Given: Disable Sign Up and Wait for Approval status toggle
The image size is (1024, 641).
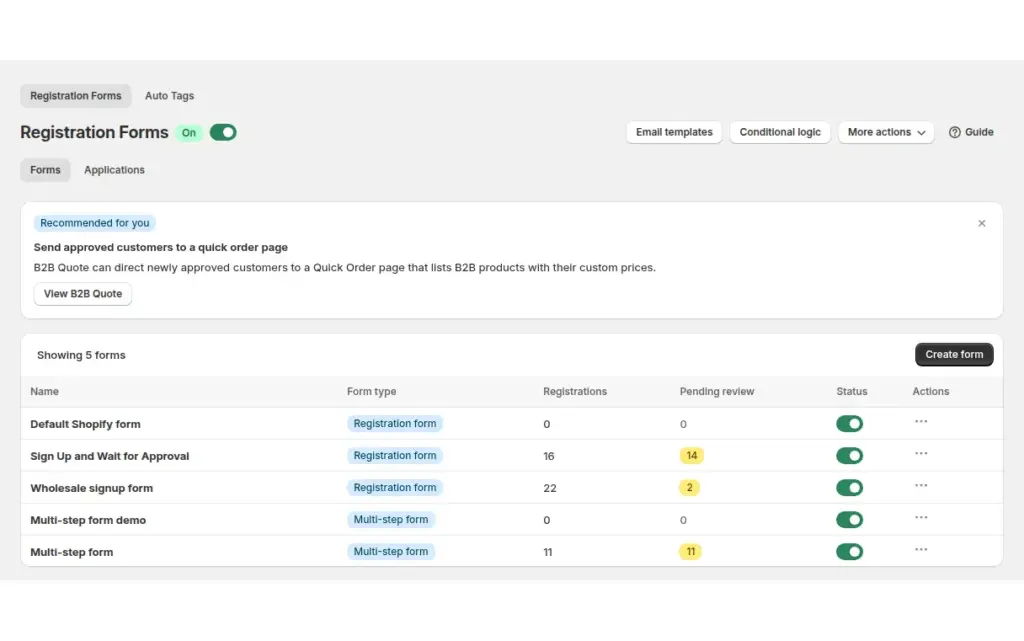Looking at the screenshot, I should (849, 456).
